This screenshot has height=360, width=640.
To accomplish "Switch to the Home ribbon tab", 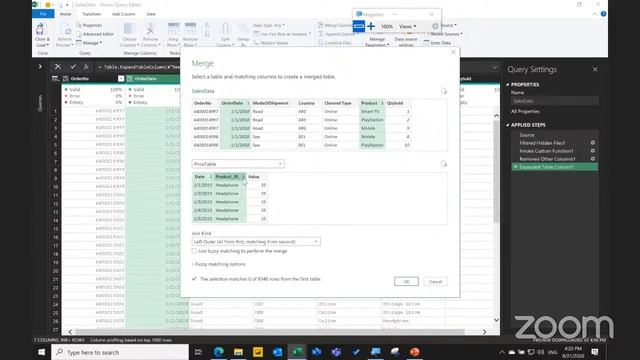I will [65, 14].
